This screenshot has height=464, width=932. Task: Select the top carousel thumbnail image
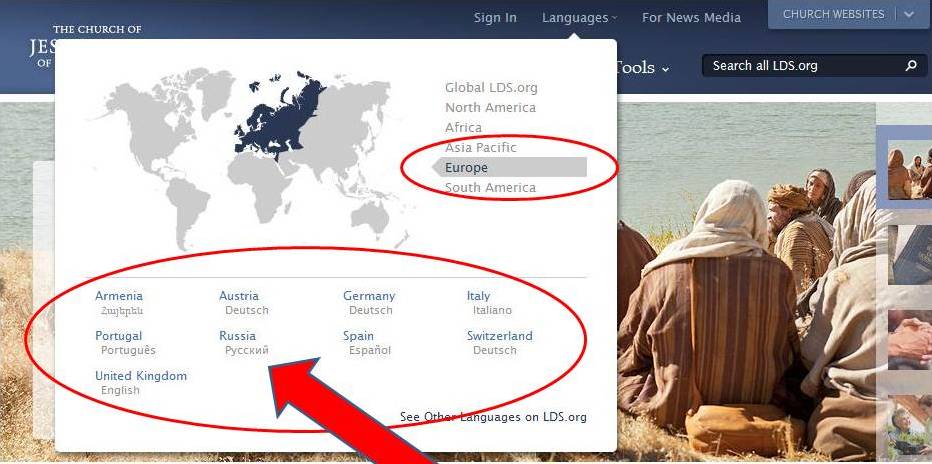(x=910, y=170)
